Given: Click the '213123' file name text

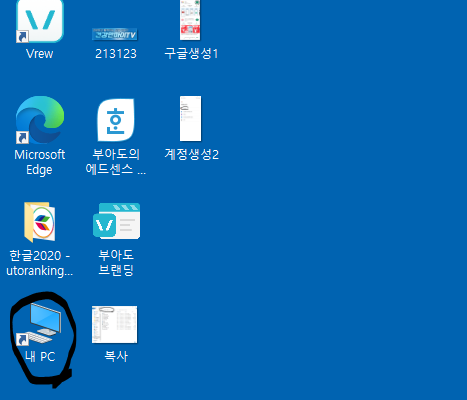Looking at the screenshot, I should [116, 54].
